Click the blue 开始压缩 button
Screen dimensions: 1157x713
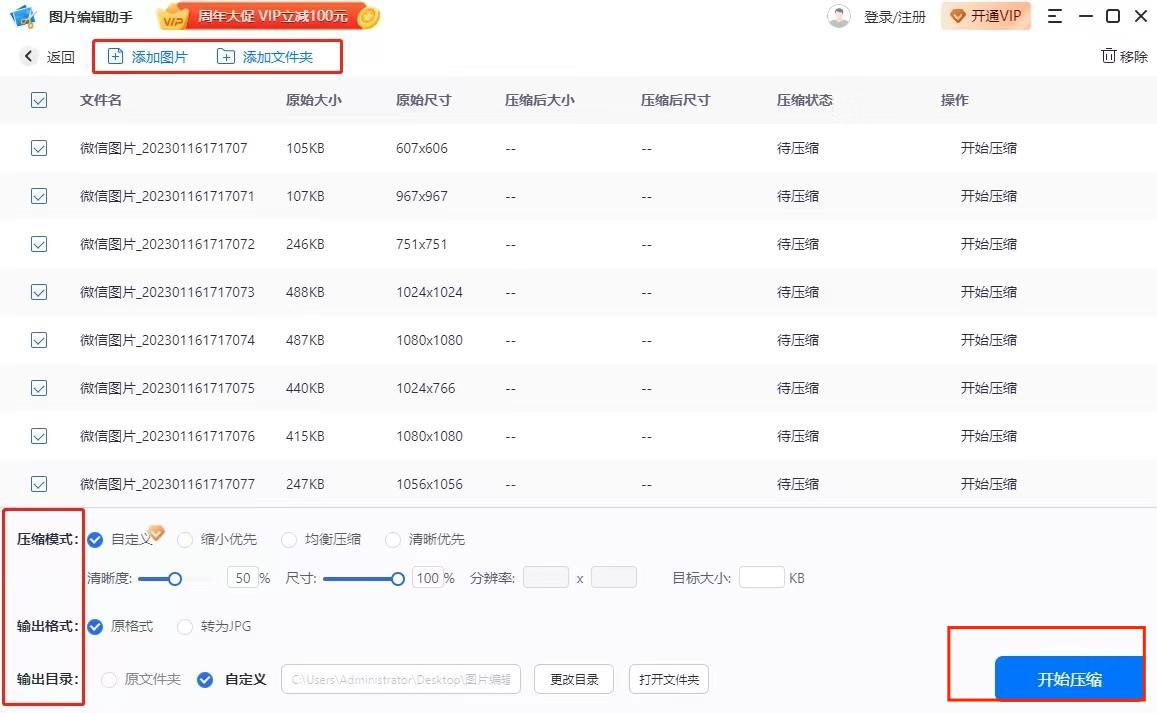(x=1069, y=678)
